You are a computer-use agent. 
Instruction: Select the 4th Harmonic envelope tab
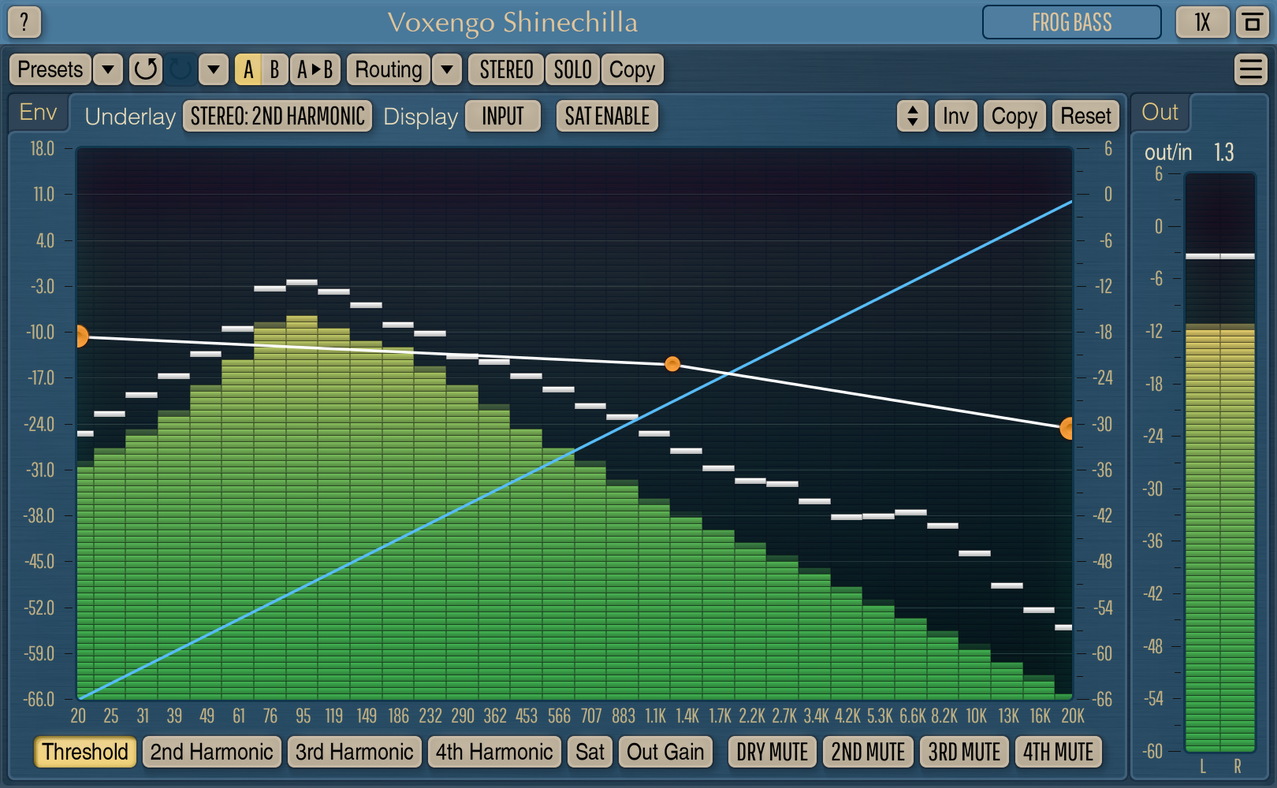pos(495,752)
